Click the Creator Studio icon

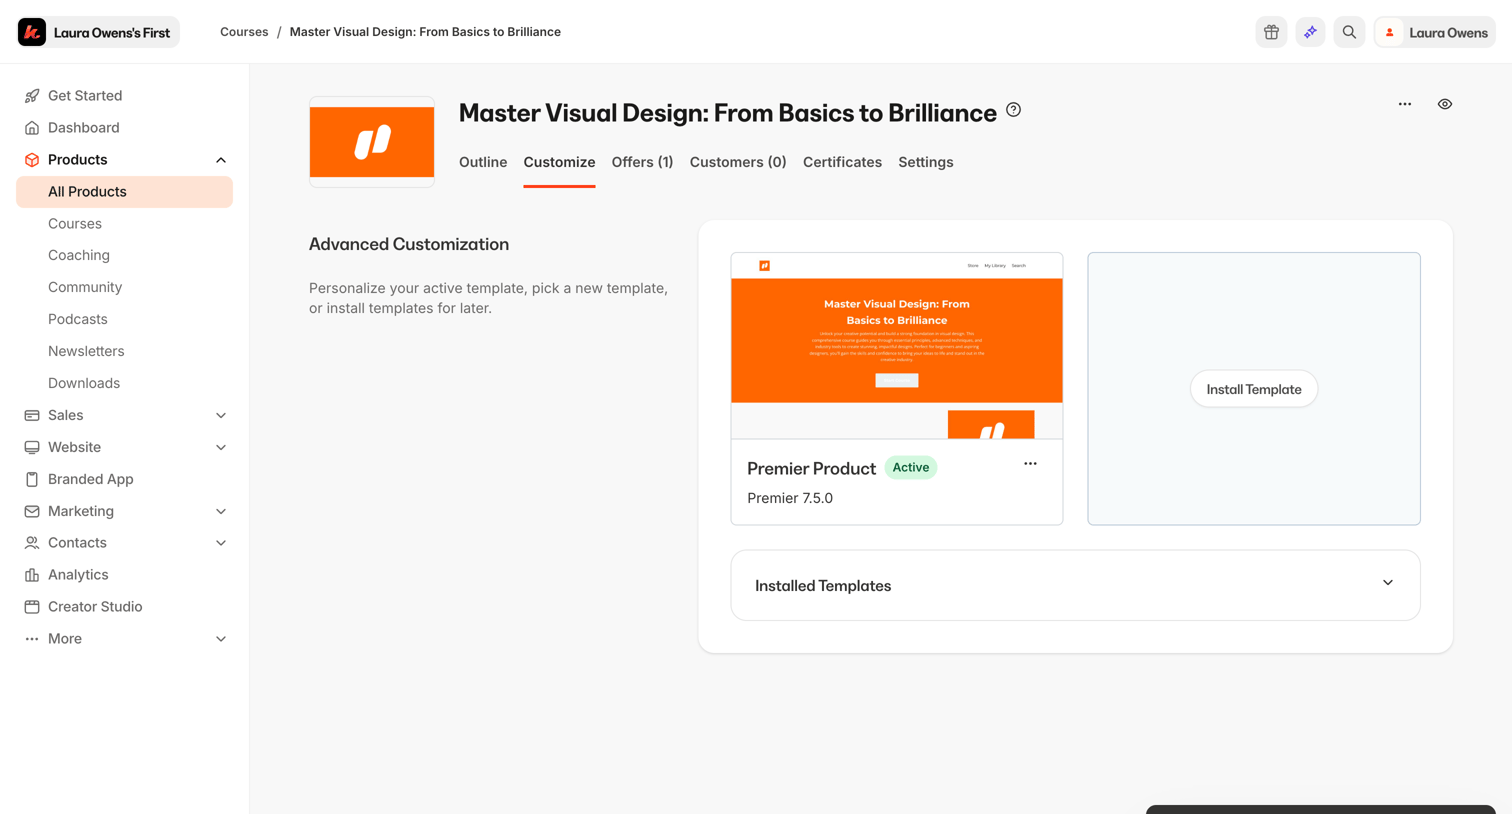coord(32,607)
